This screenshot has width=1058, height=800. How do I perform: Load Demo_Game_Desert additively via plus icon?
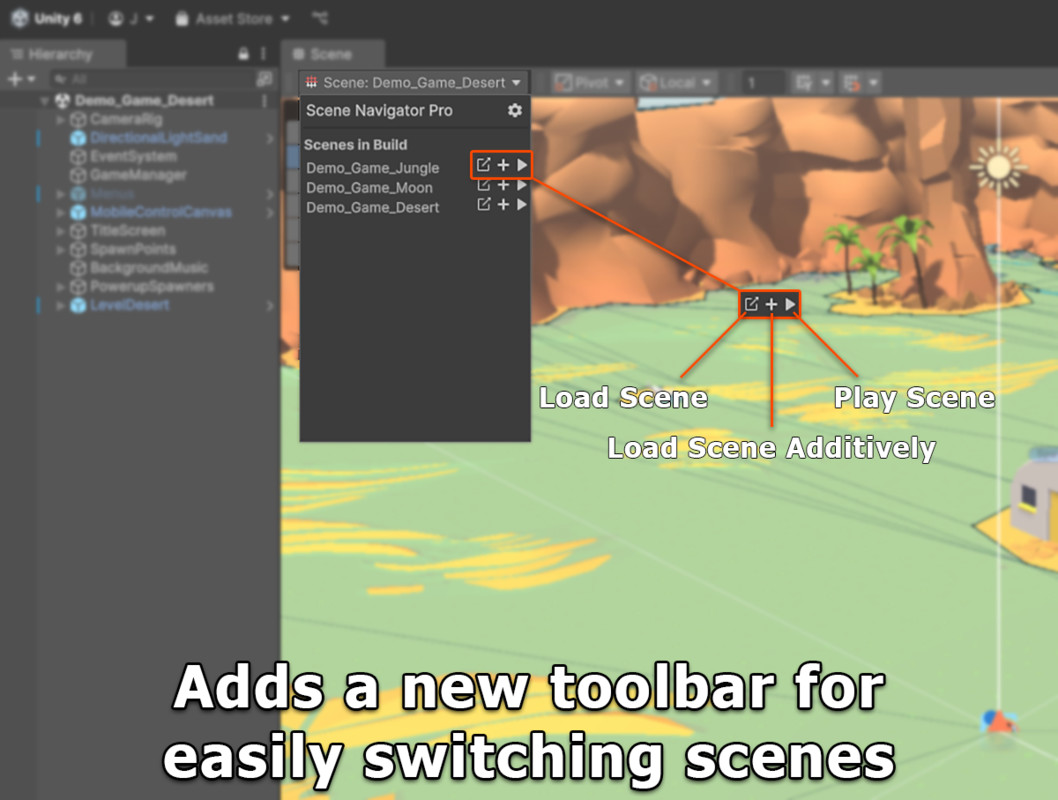(x=503, y=204)
